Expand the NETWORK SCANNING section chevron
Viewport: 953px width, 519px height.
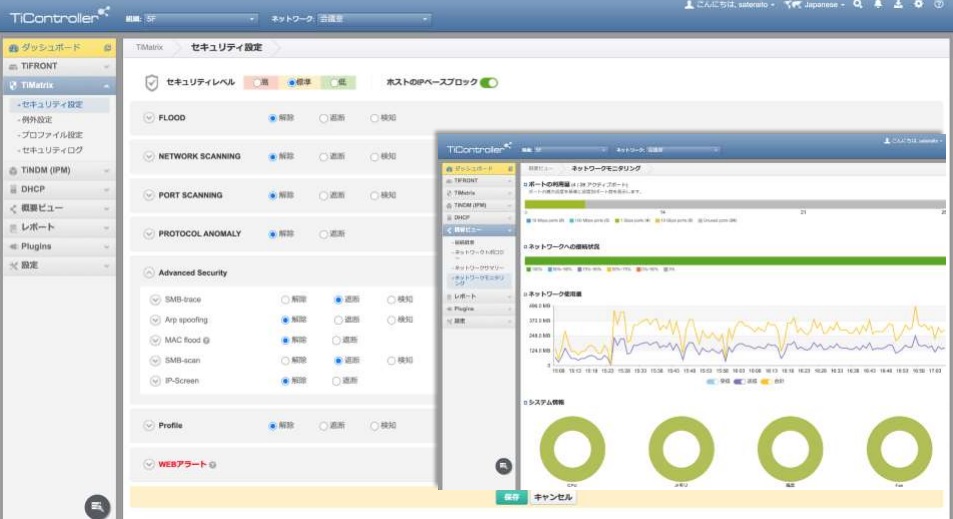149,156
